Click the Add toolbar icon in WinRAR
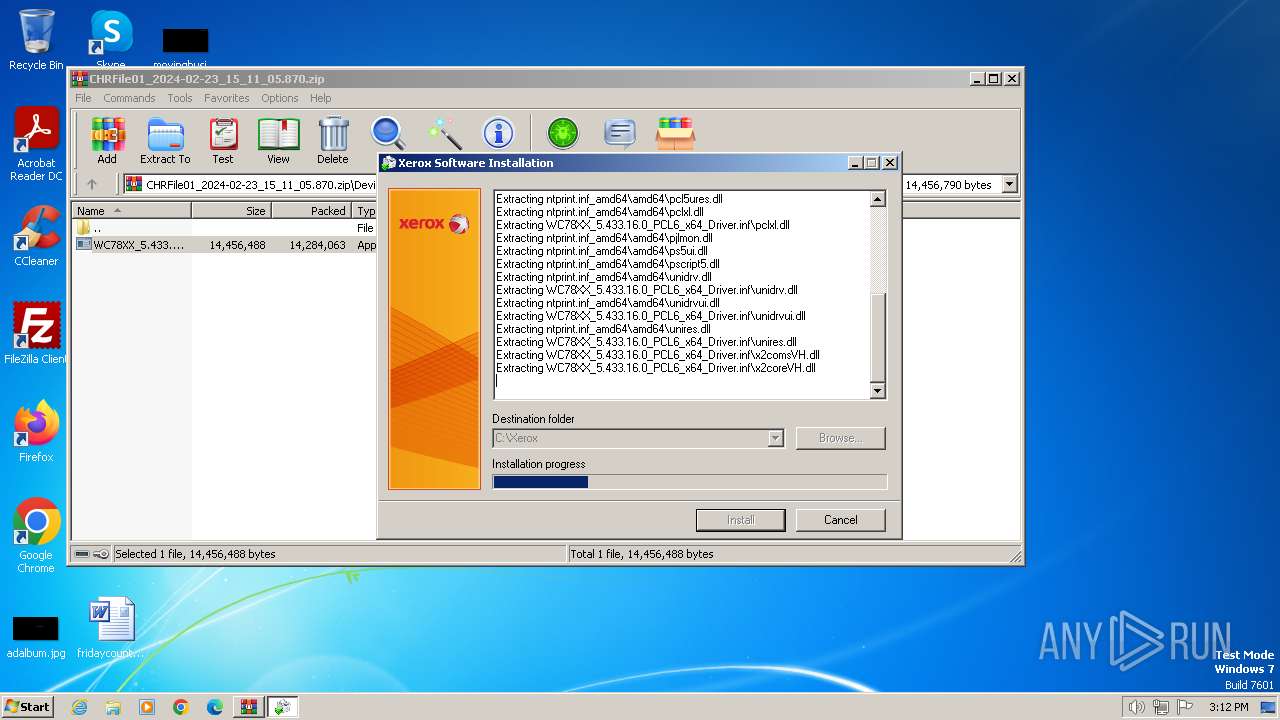Screen dimensions: 1280x720 107,140
